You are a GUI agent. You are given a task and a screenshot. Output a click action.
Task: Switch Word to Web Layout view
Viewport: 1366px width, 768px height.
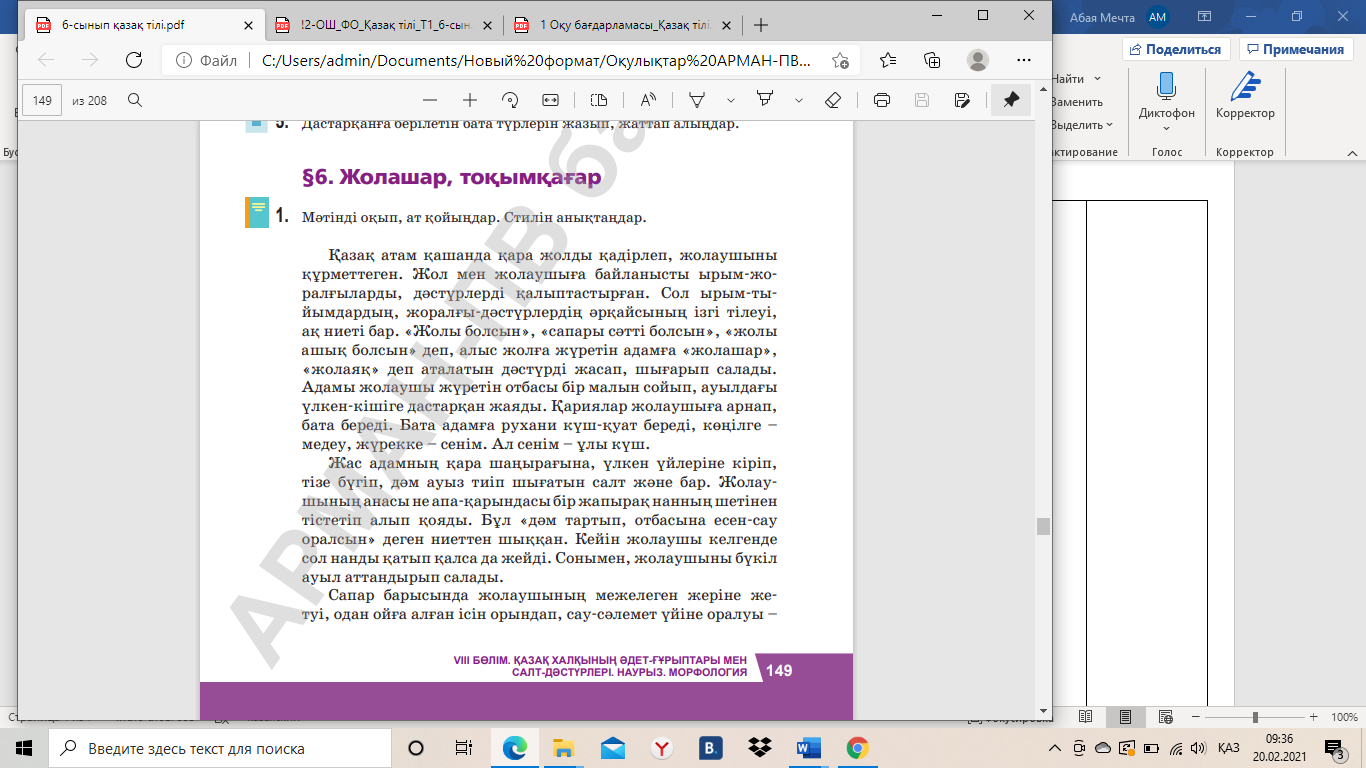pos(1166,717)
